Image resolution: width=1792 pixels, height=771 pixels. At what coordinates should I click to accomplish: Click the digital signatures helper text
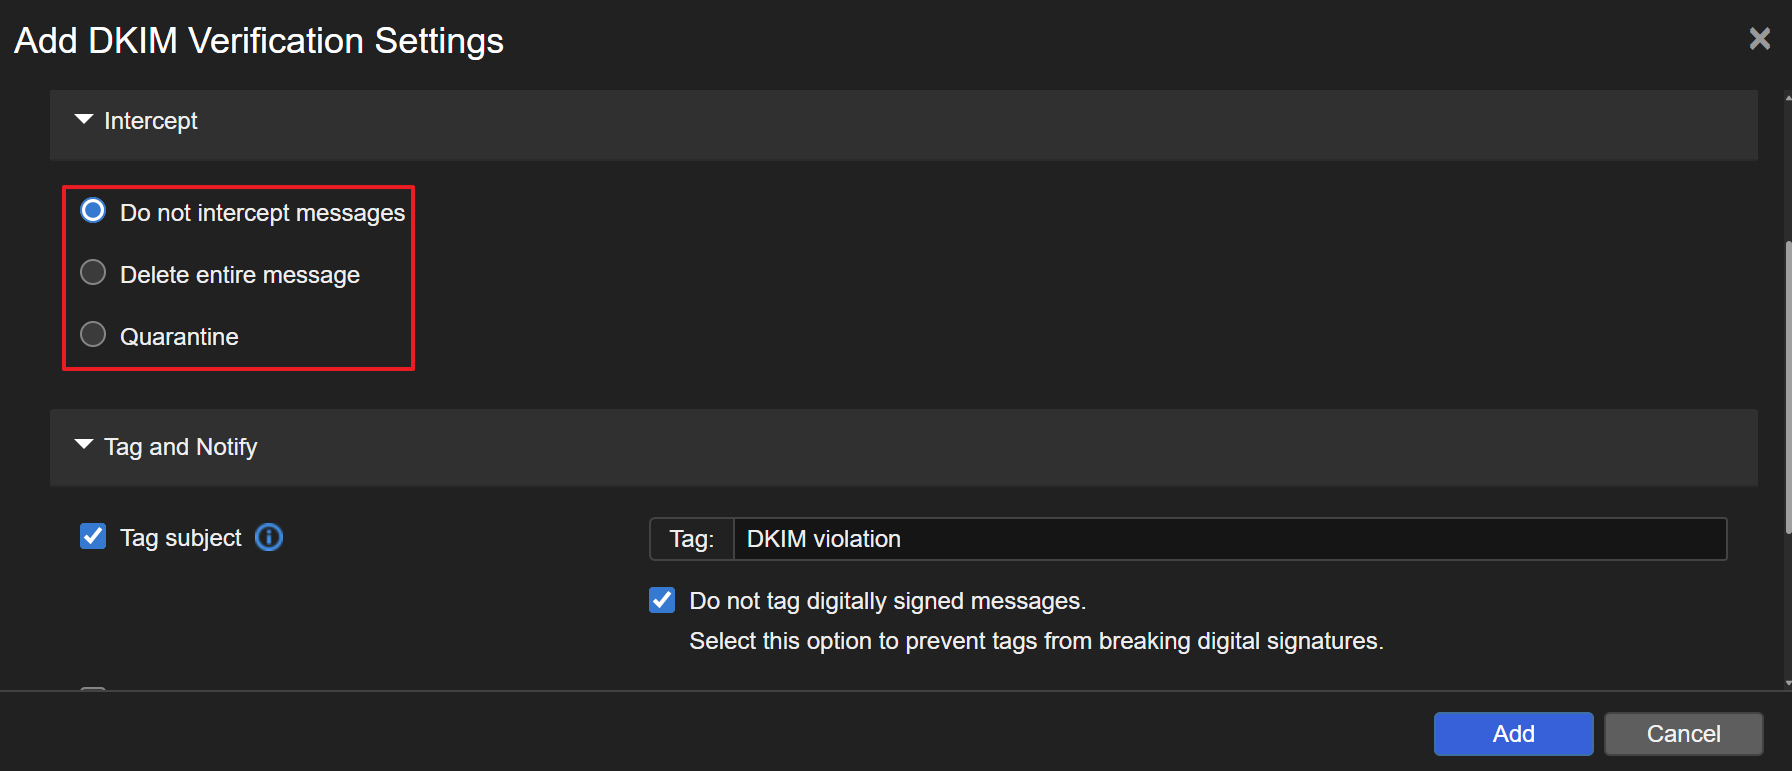click(x=1036, y=641)
